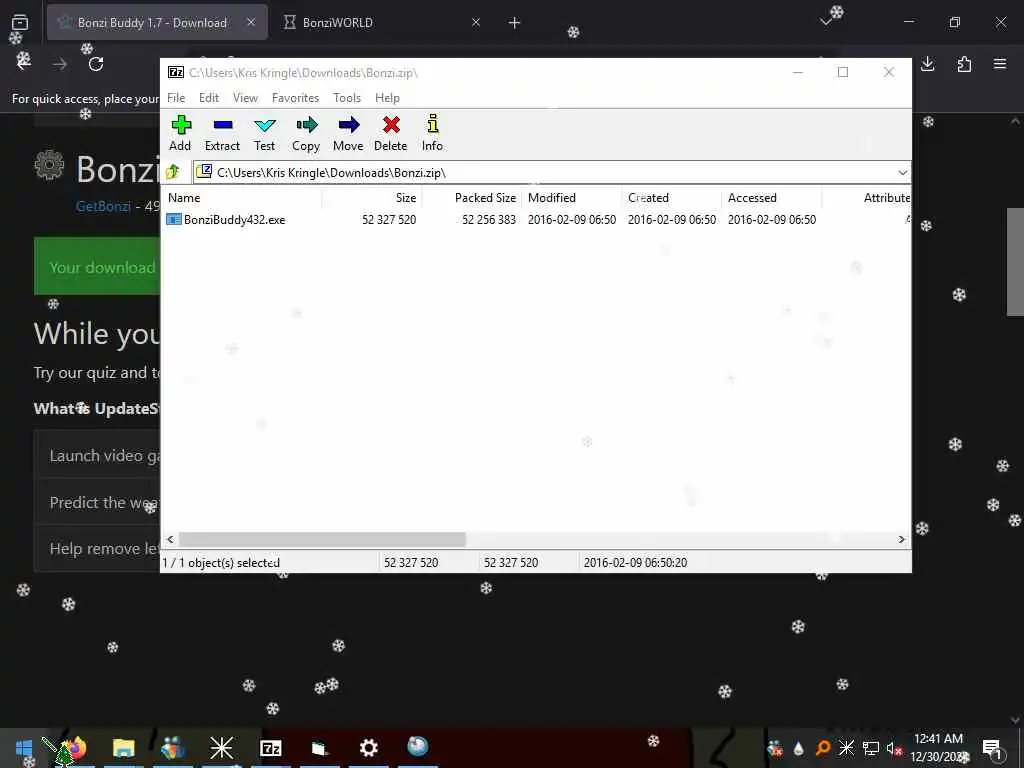Open the browser tab list dropdown
Viewport: 1024px width, 768px height.
tap(826, 22)
